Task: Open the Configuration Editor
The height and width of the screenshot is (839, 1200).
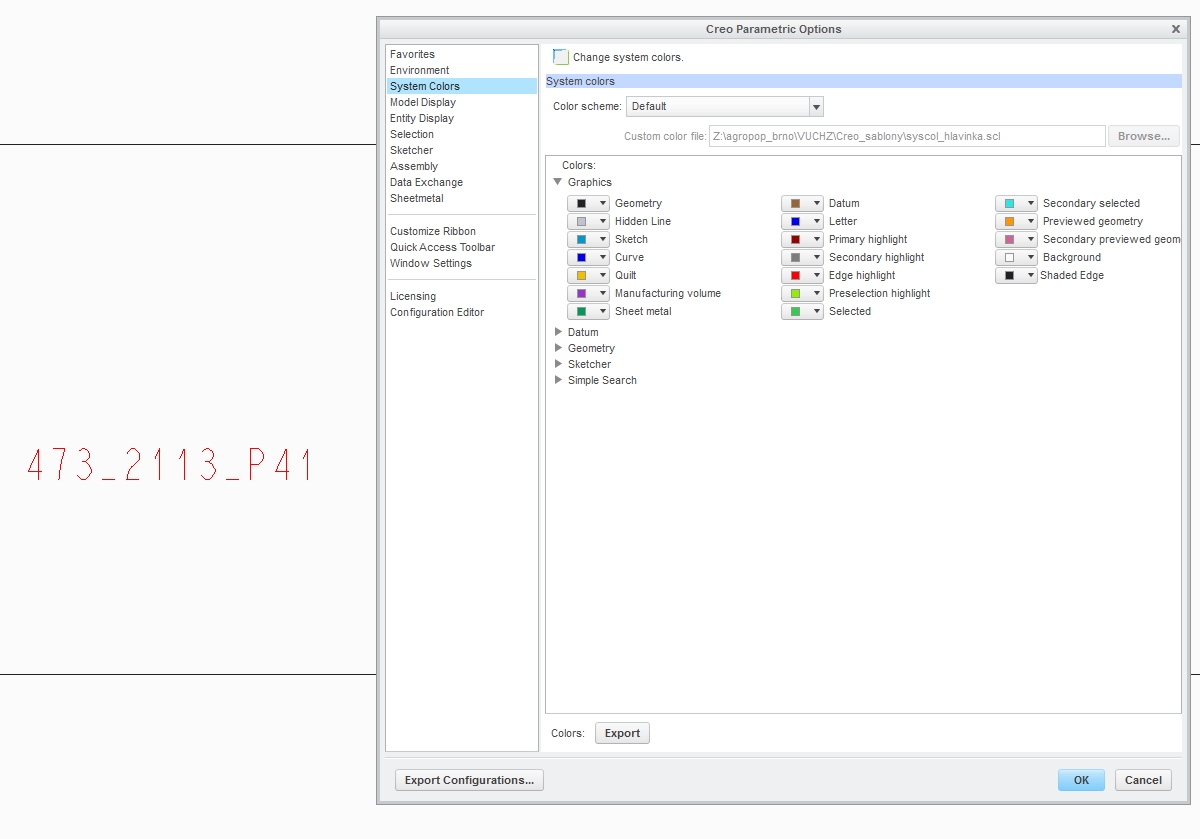Action: [462, 312]
